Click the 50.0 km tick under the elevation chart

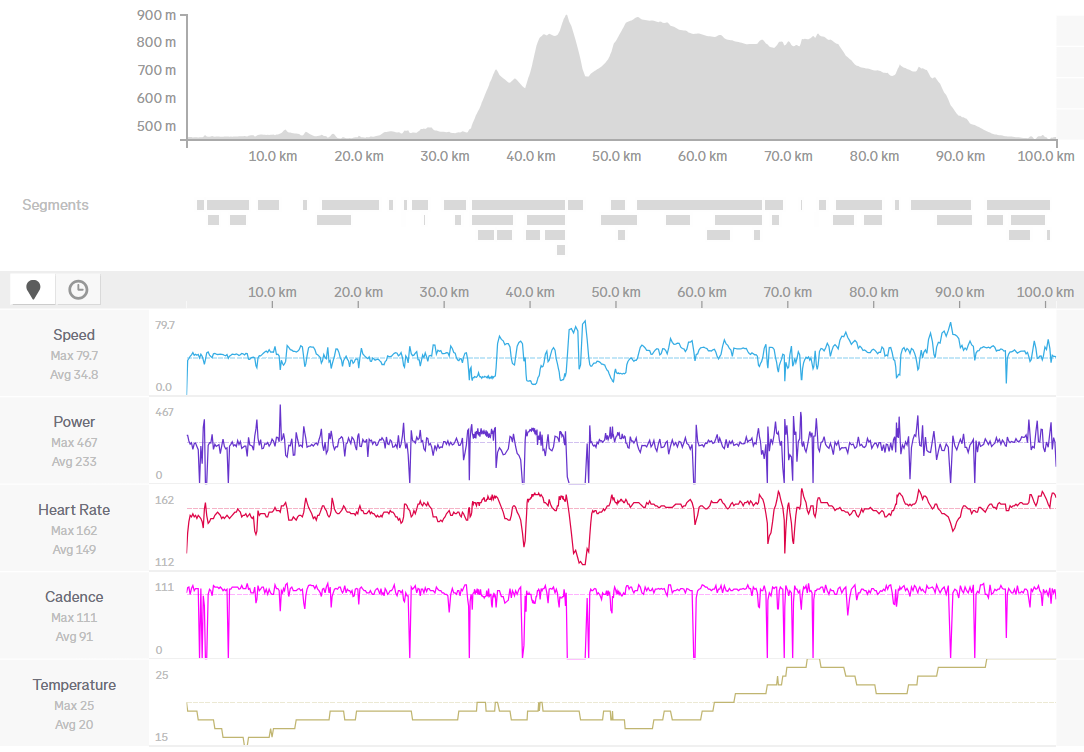(x=616, y=156)
